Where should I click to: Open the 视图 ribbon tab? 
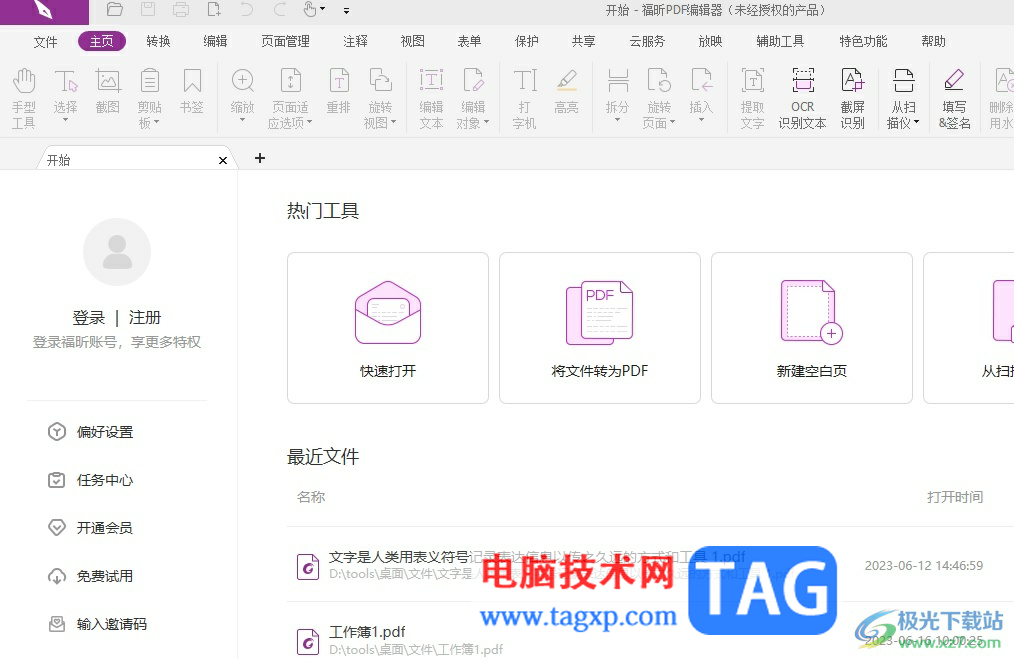[x=413, y=41]
